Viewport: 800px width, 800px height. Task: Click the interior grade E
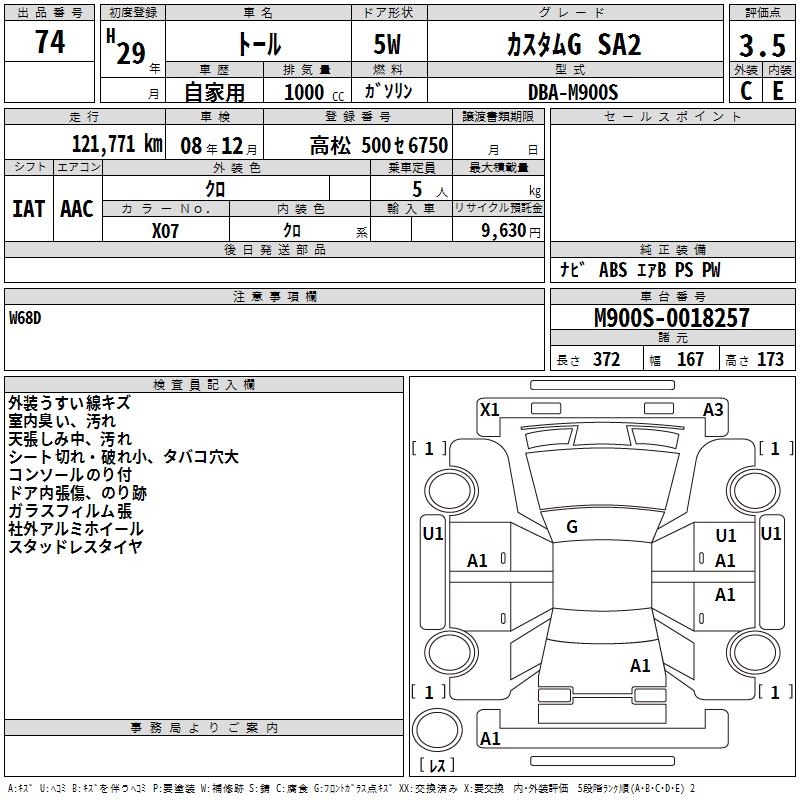pos(778,91)
